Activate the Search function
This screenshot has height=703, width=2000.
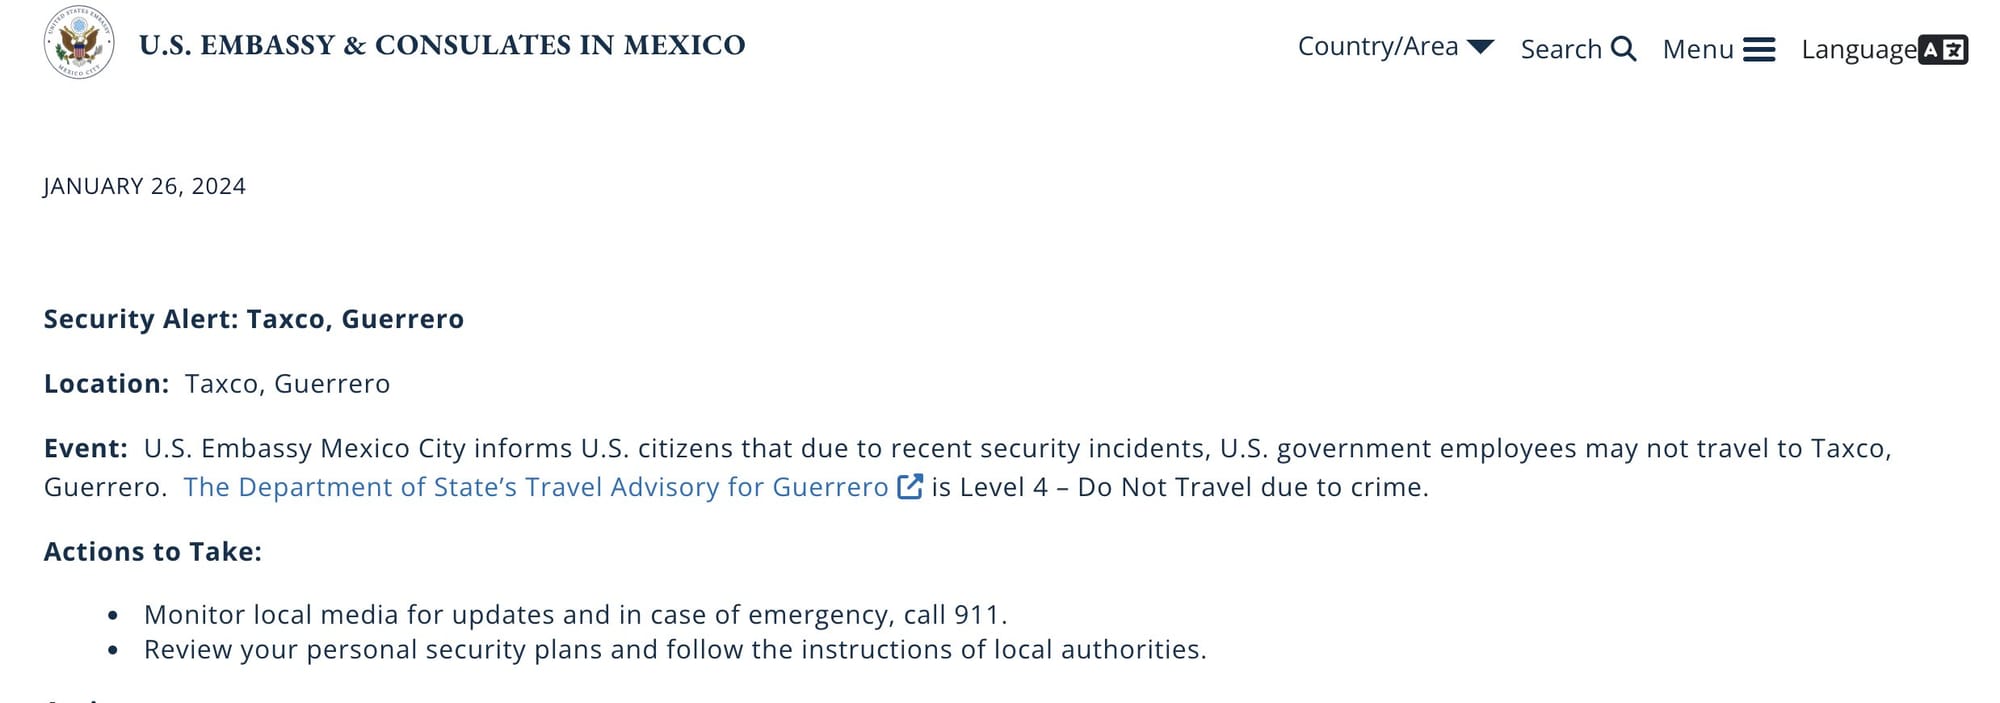coord(1563,49)
